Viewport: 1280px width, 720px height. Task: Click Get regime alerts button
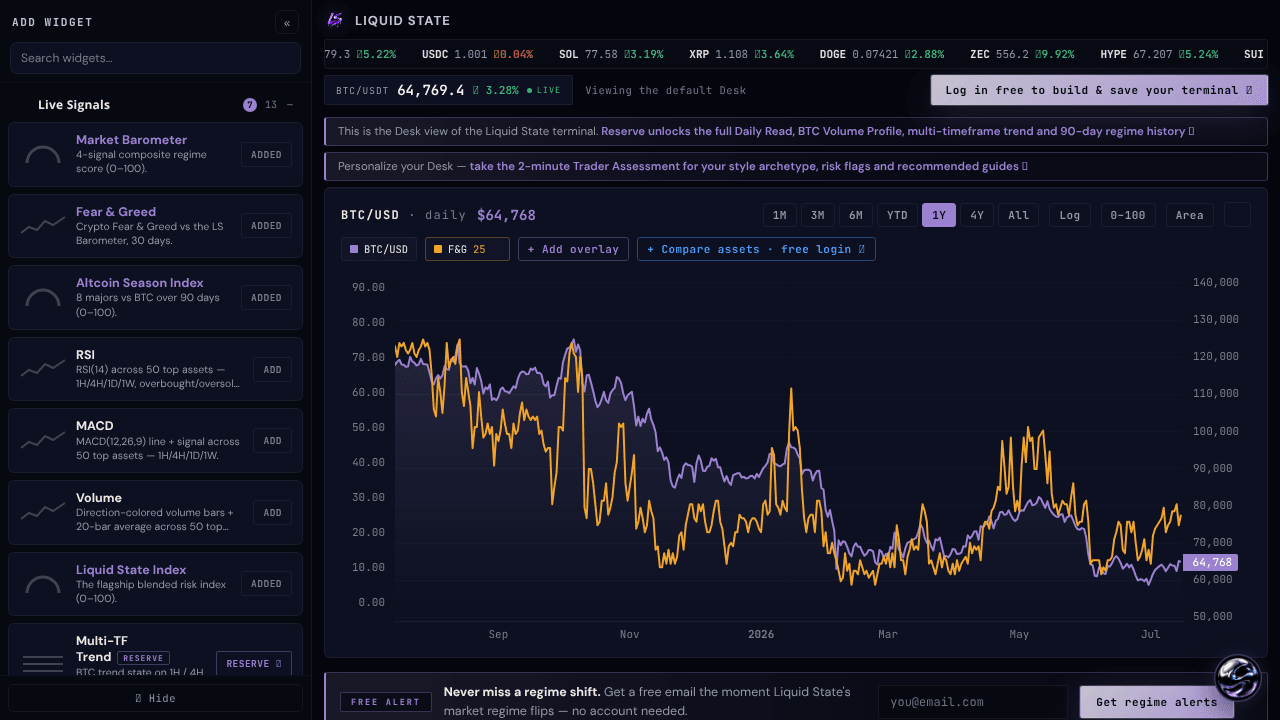pyautogui.click(x=1157, y=702)
